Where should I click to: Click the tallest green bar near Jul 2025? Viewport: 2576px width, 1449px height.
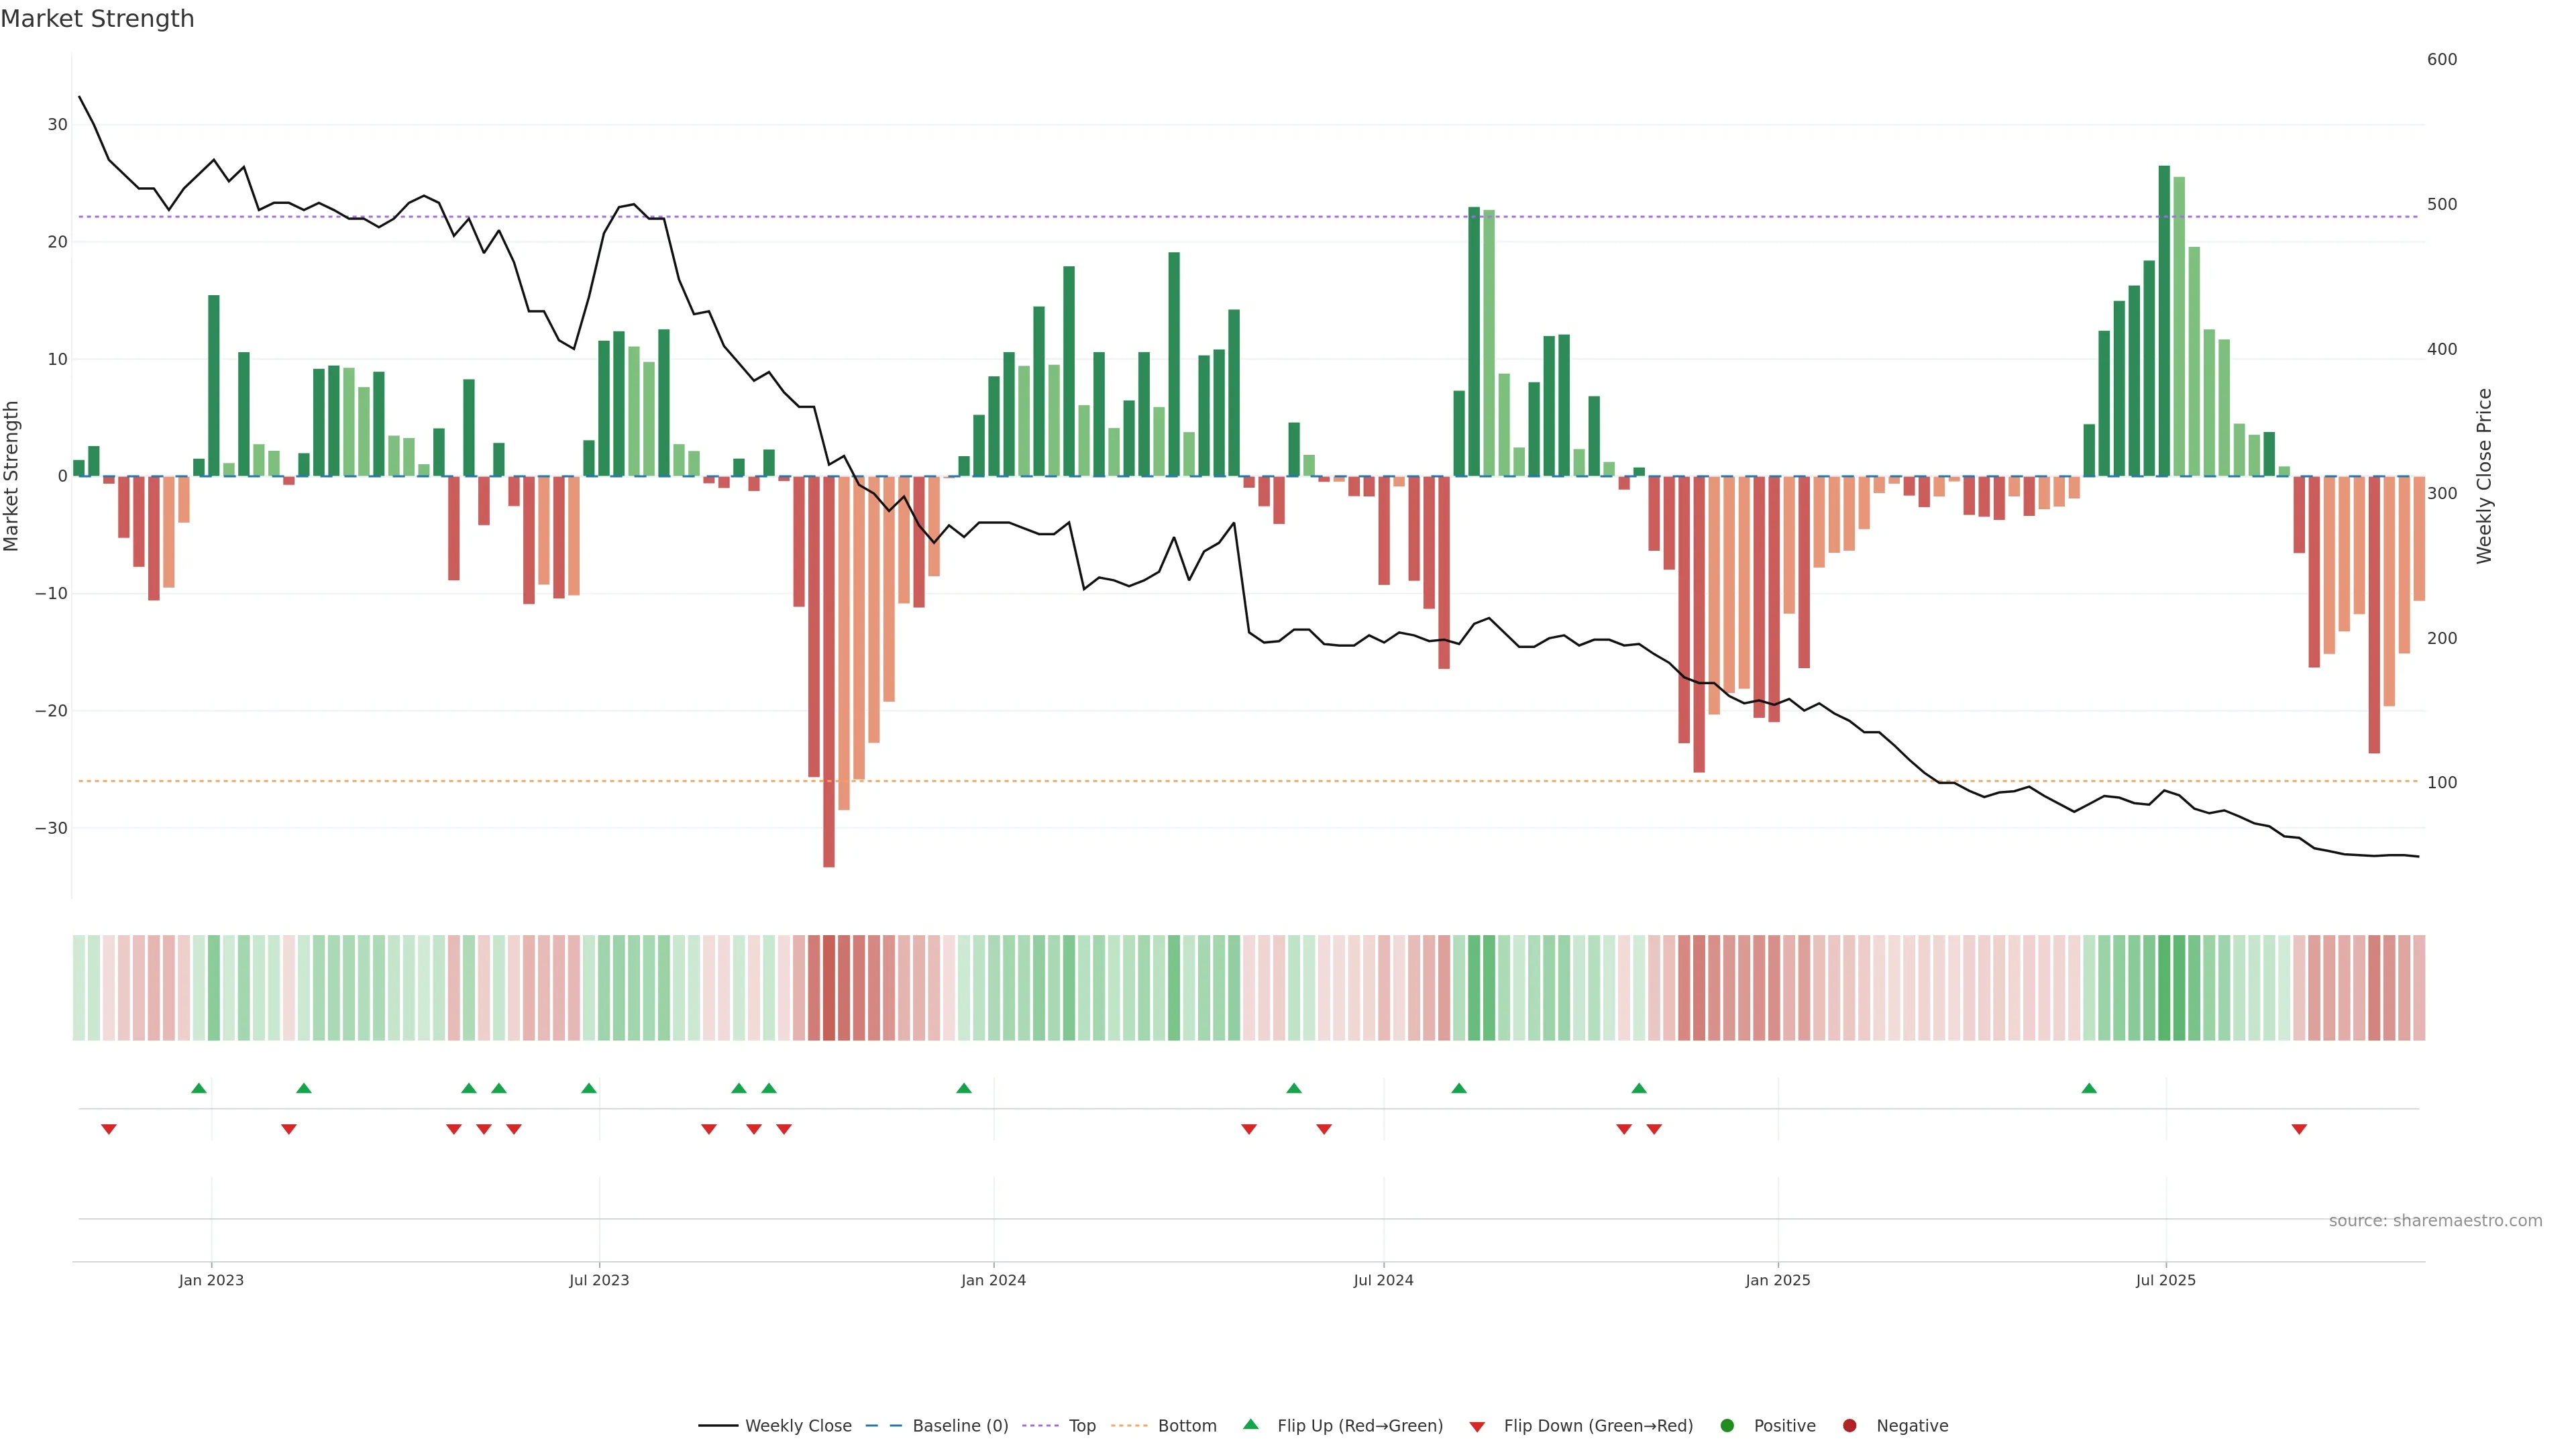(2164, 320)
